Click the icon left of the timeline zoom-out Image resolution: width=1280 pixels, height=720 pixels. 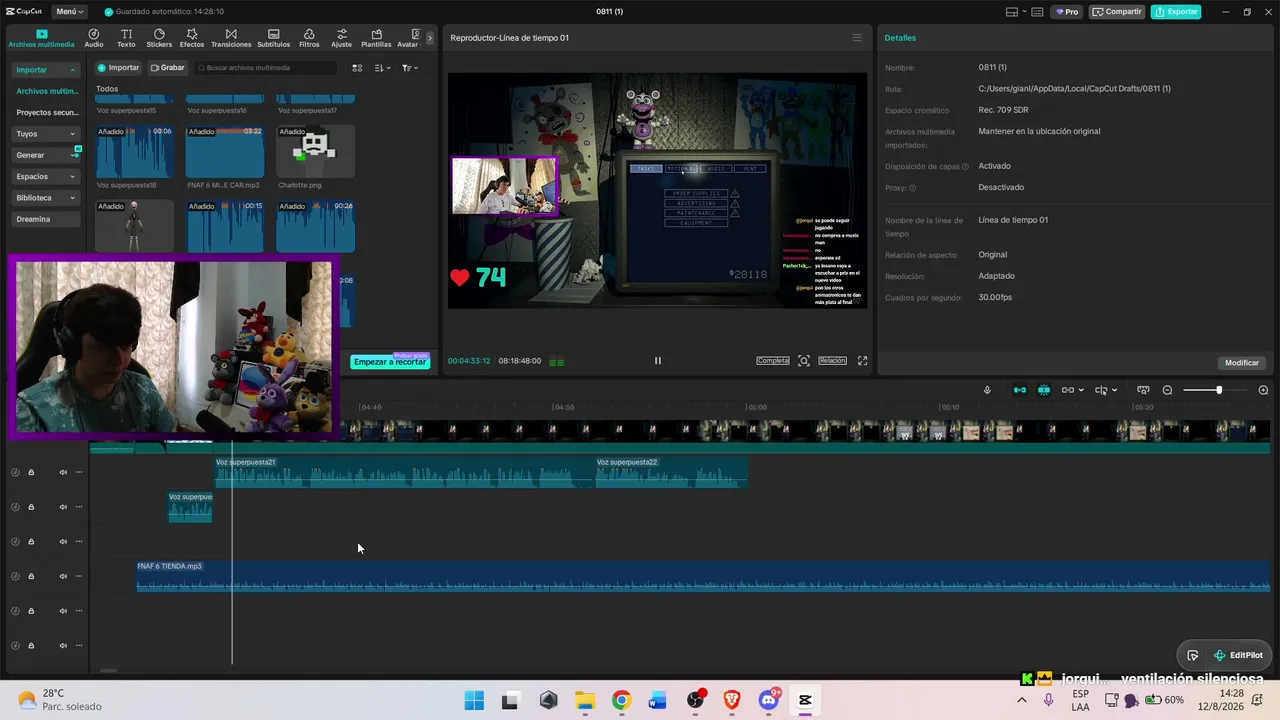(1143, 390)
